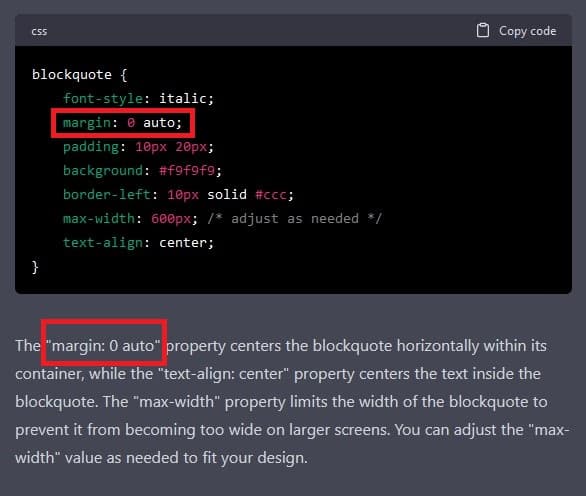
Task: Click the adjust as needed comment
Action: (x=294, y=219)
